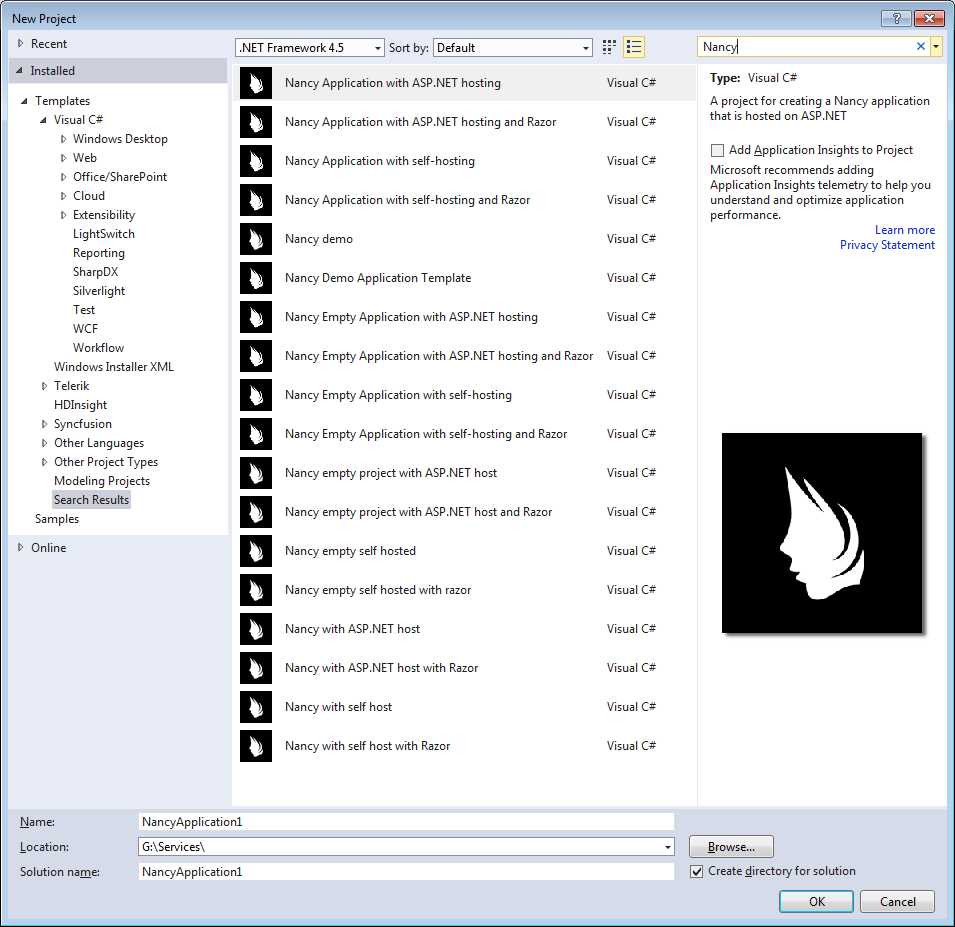
Task: Open dialog help via the question mark icon
Action: (x=896, y=18)
